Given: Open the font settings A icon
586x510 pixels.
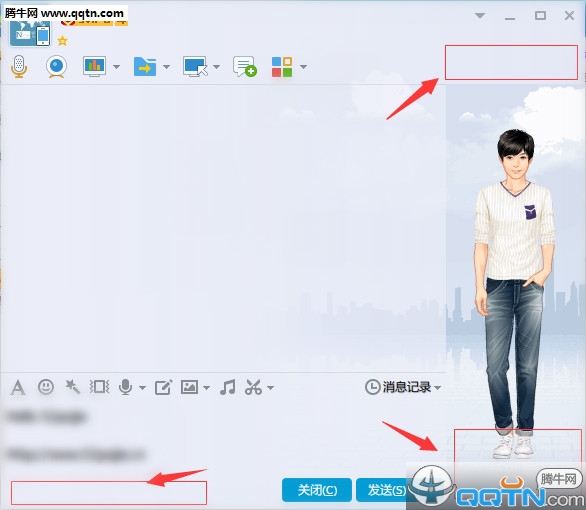Looking at the screenshot, I should point(18,387).
